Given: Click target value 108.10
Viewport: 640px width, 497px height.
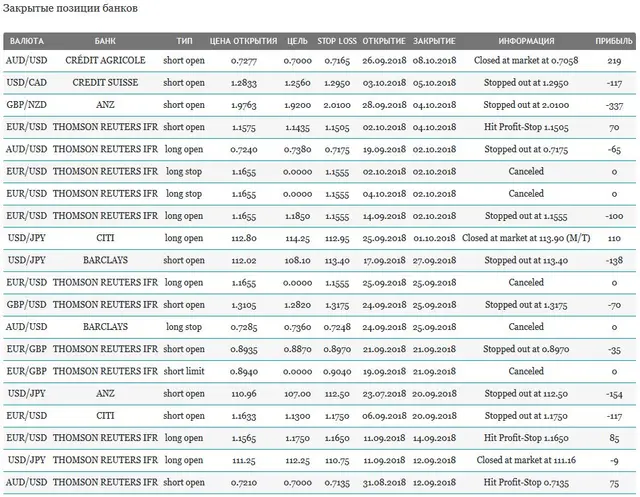Looking at the screenshot, I should click(297, 261).
